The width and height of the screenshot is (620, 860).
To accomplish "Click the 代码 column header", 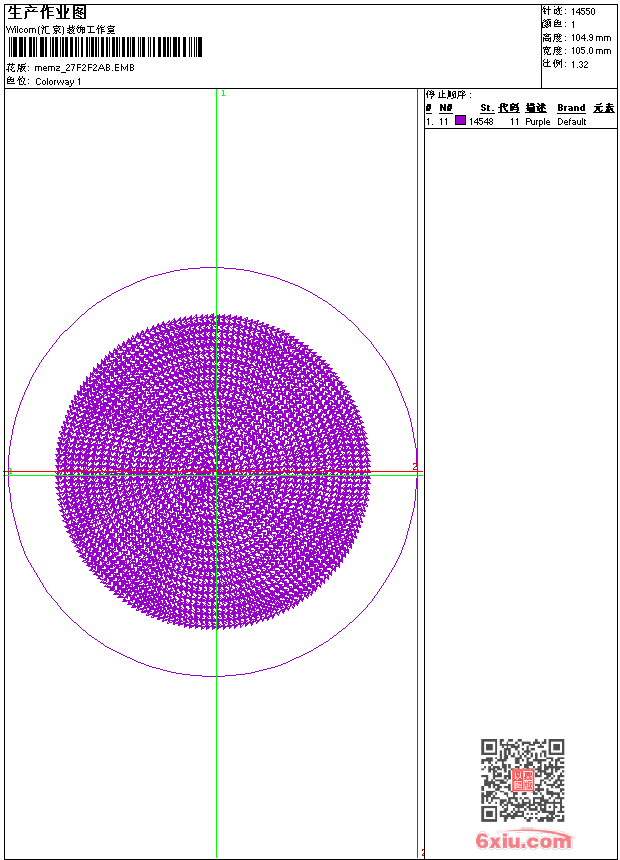I will click(509, 108).
